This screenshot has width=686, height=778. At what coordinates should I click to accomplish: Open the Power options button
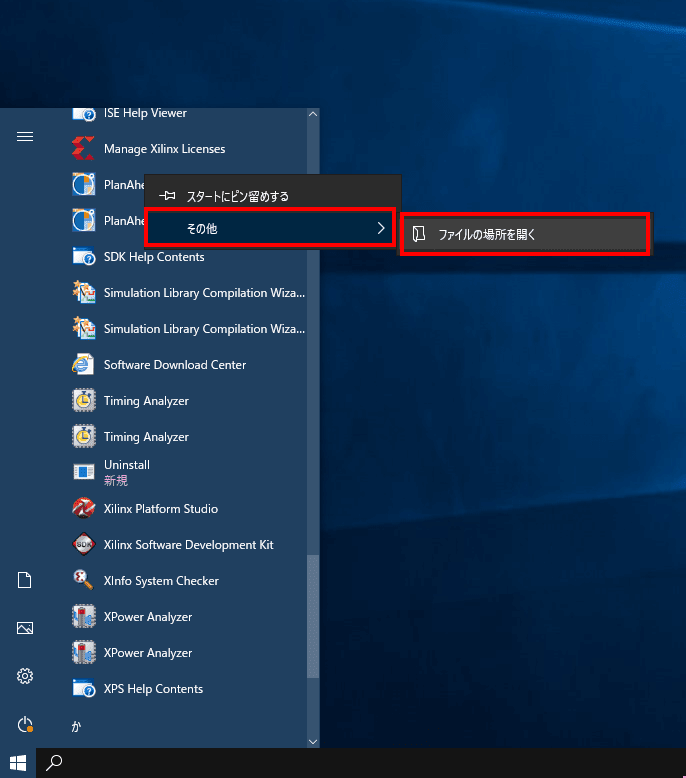25,724
